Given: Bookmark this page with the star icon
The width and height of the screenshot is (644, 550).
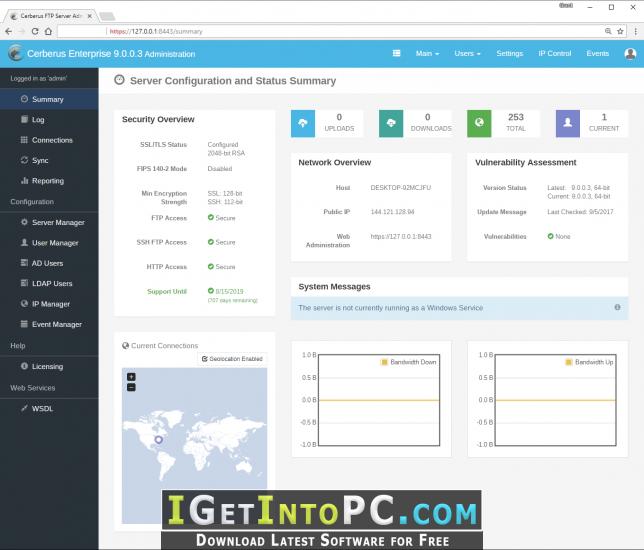Looking at the screenshot, I should click(620, 31).
